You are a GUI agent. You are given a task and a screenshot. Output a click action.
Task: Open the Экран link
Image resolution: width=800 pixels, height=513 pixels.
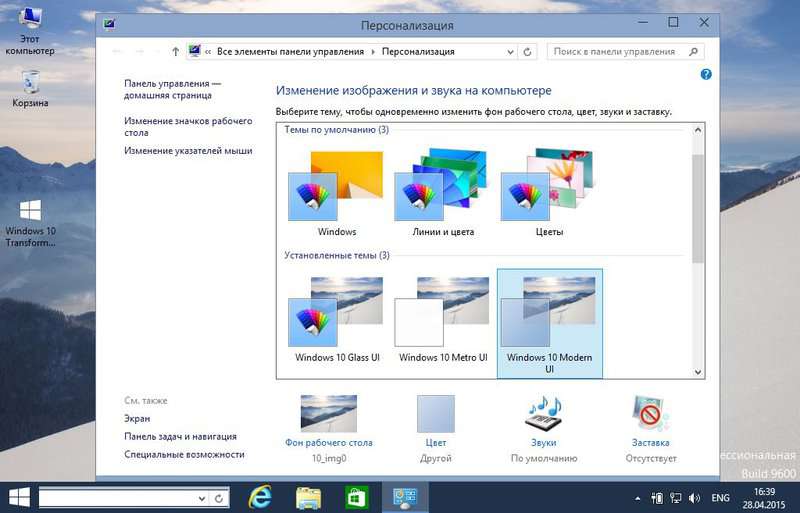click(137, 419)
